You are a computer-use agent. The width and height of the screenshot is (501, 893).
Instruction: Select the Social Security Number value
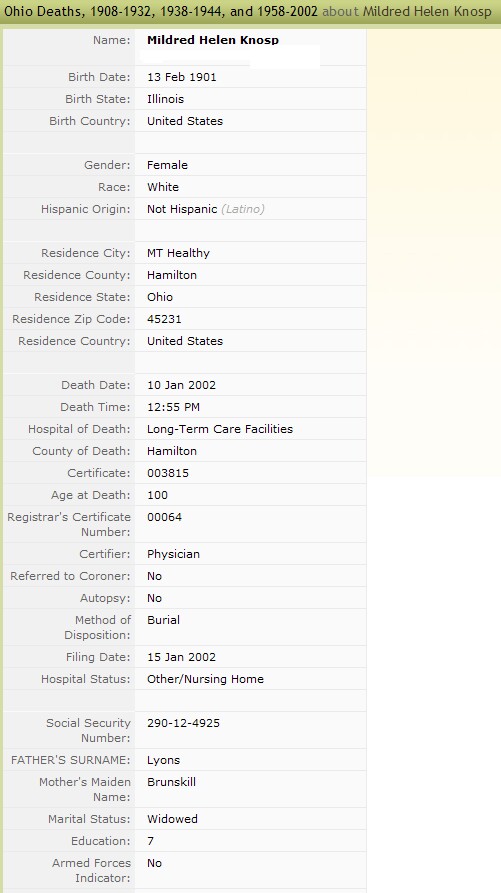183,723
